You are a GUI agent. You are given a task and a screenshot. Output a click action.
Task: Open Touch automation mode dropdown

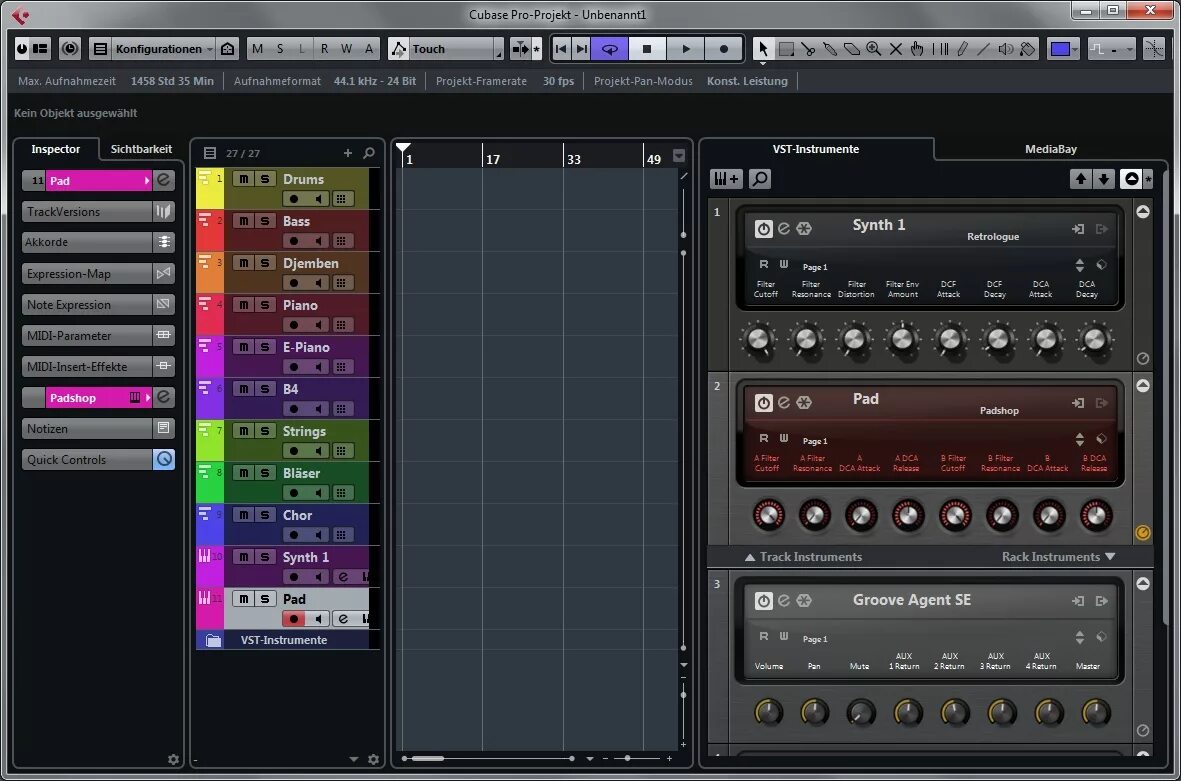coord(456,49)
